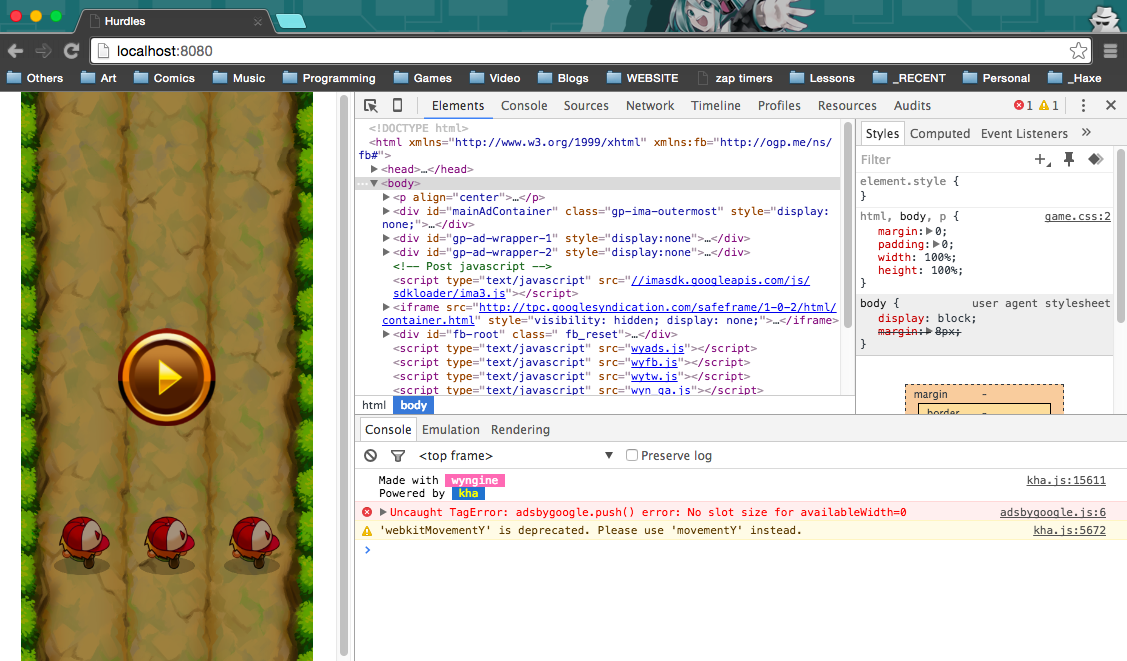1127x661 pixels.
Task: Click the Styles filter input field
Action: coord(943,160)
